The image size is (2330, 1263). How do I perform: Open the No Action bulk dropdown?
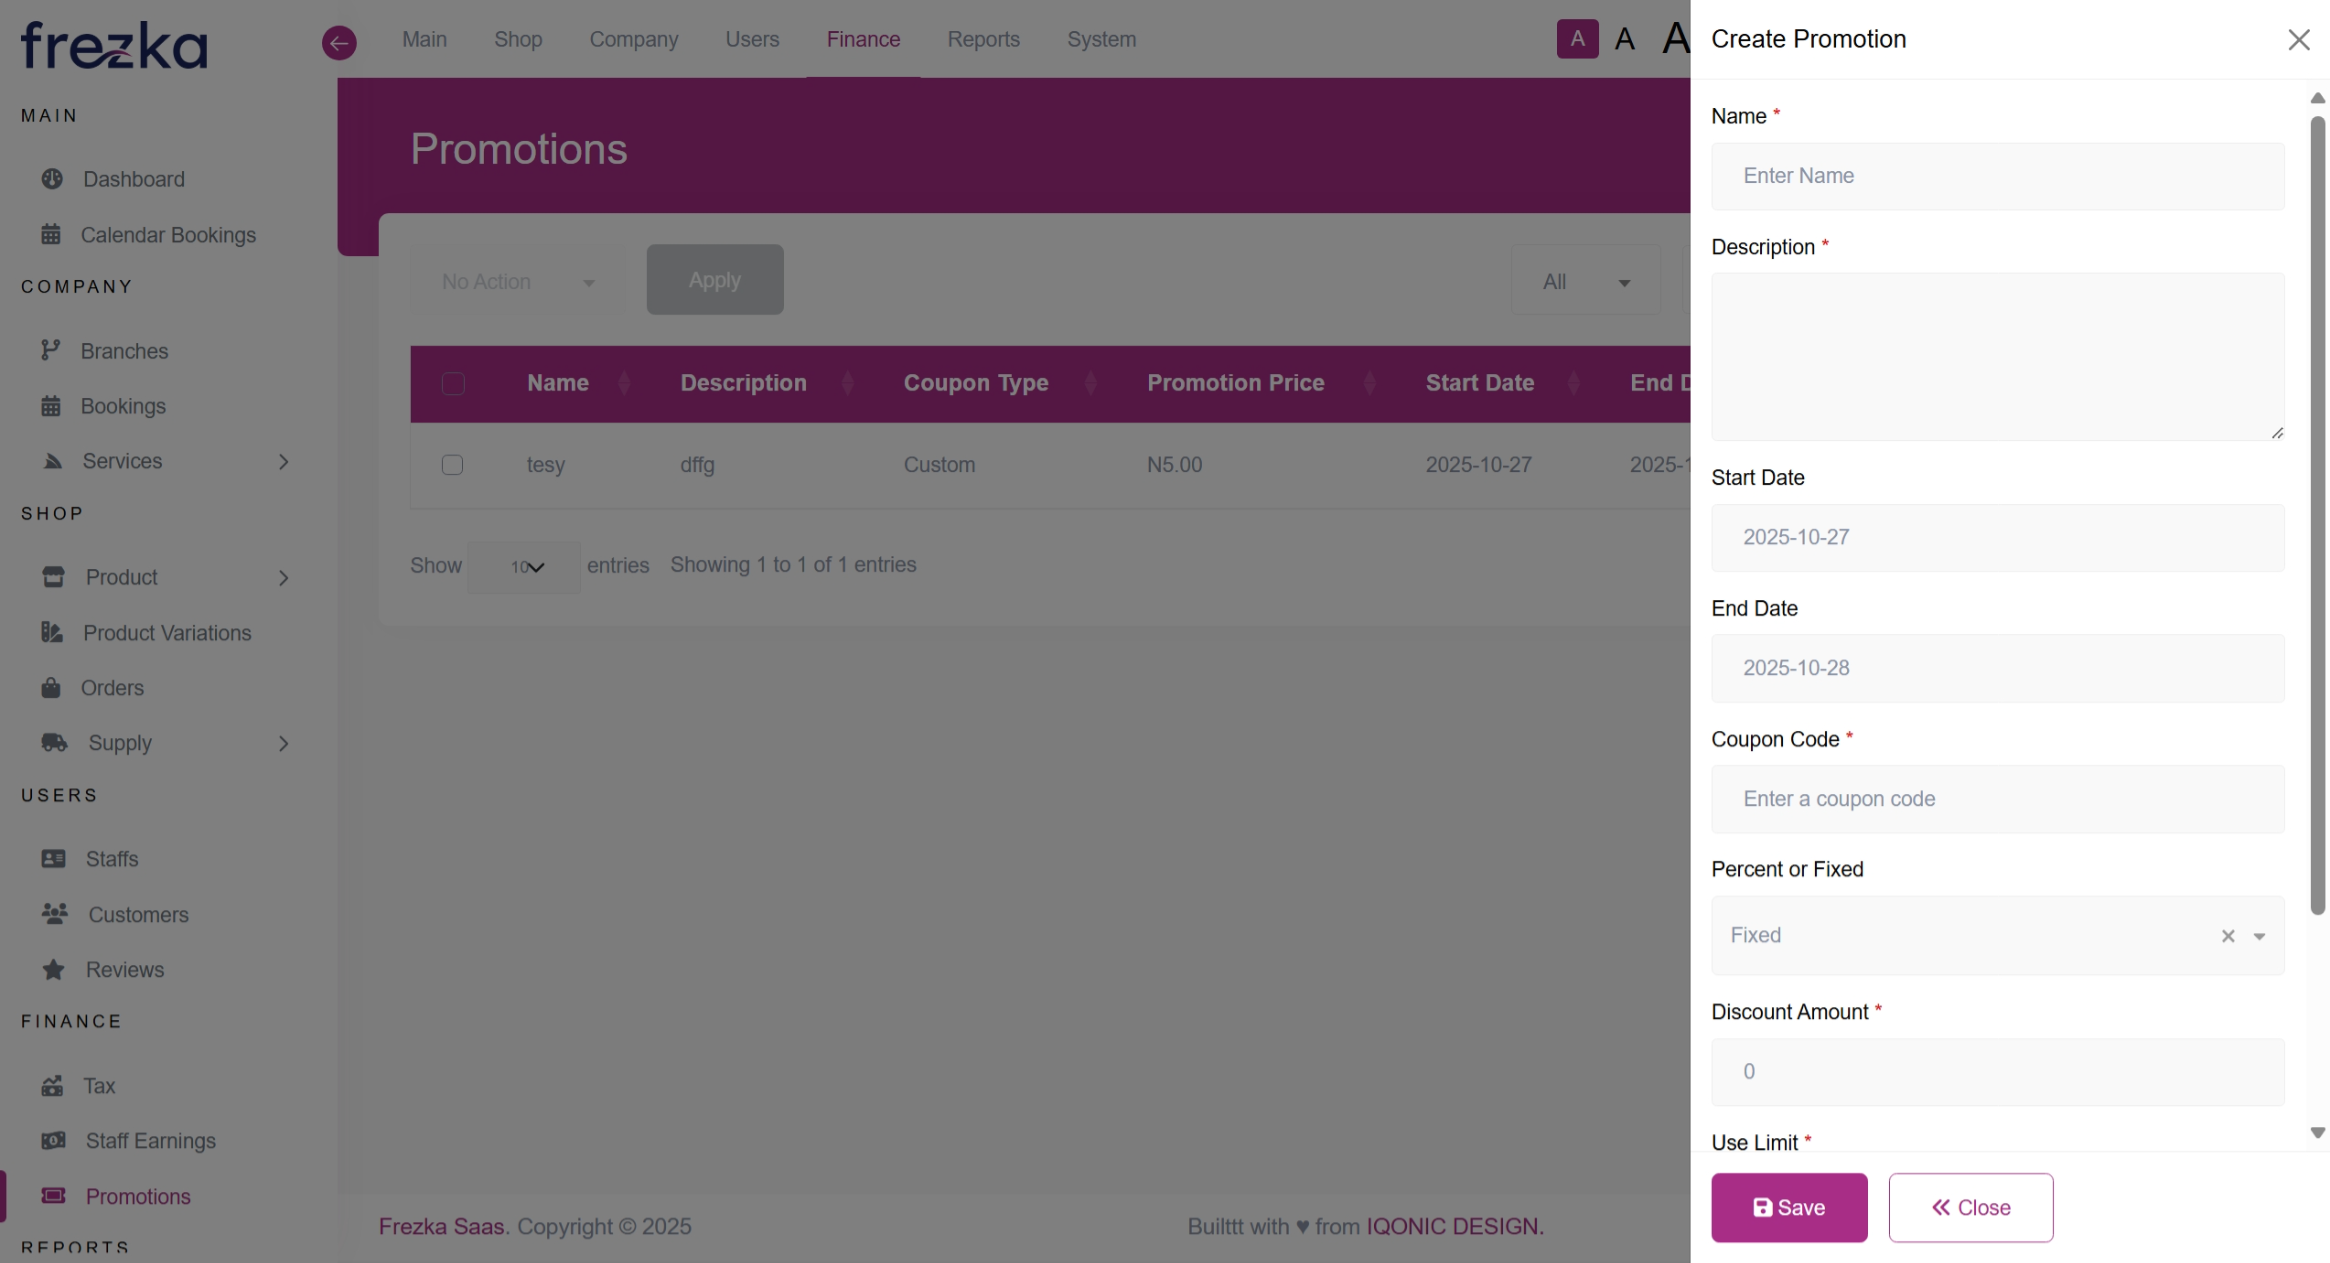click(518, 282)
